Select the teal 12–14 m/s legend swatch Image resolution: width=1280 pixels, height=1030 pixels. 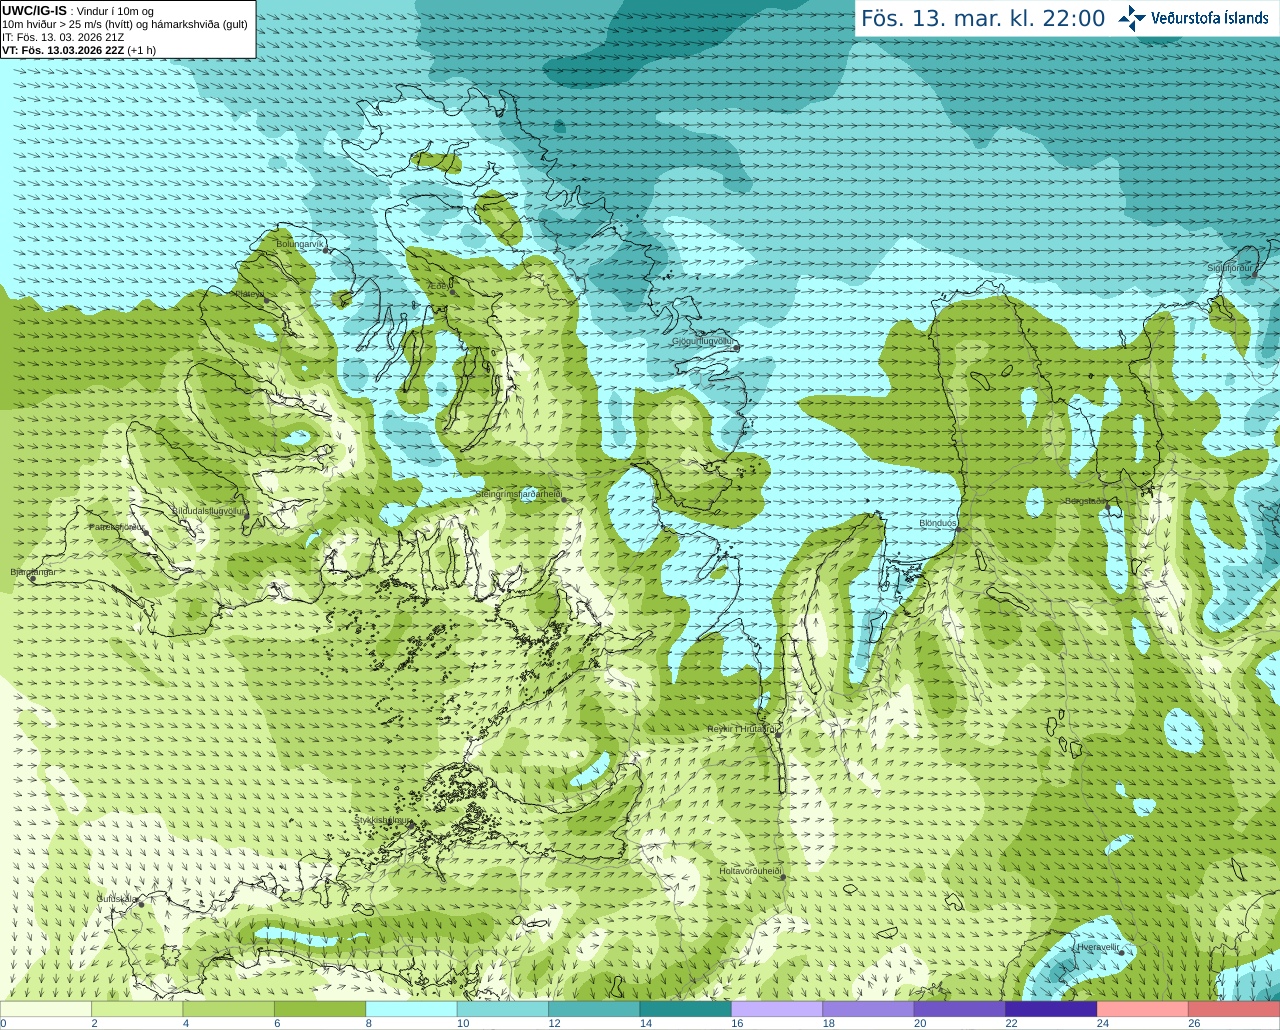coord(594,1009)
